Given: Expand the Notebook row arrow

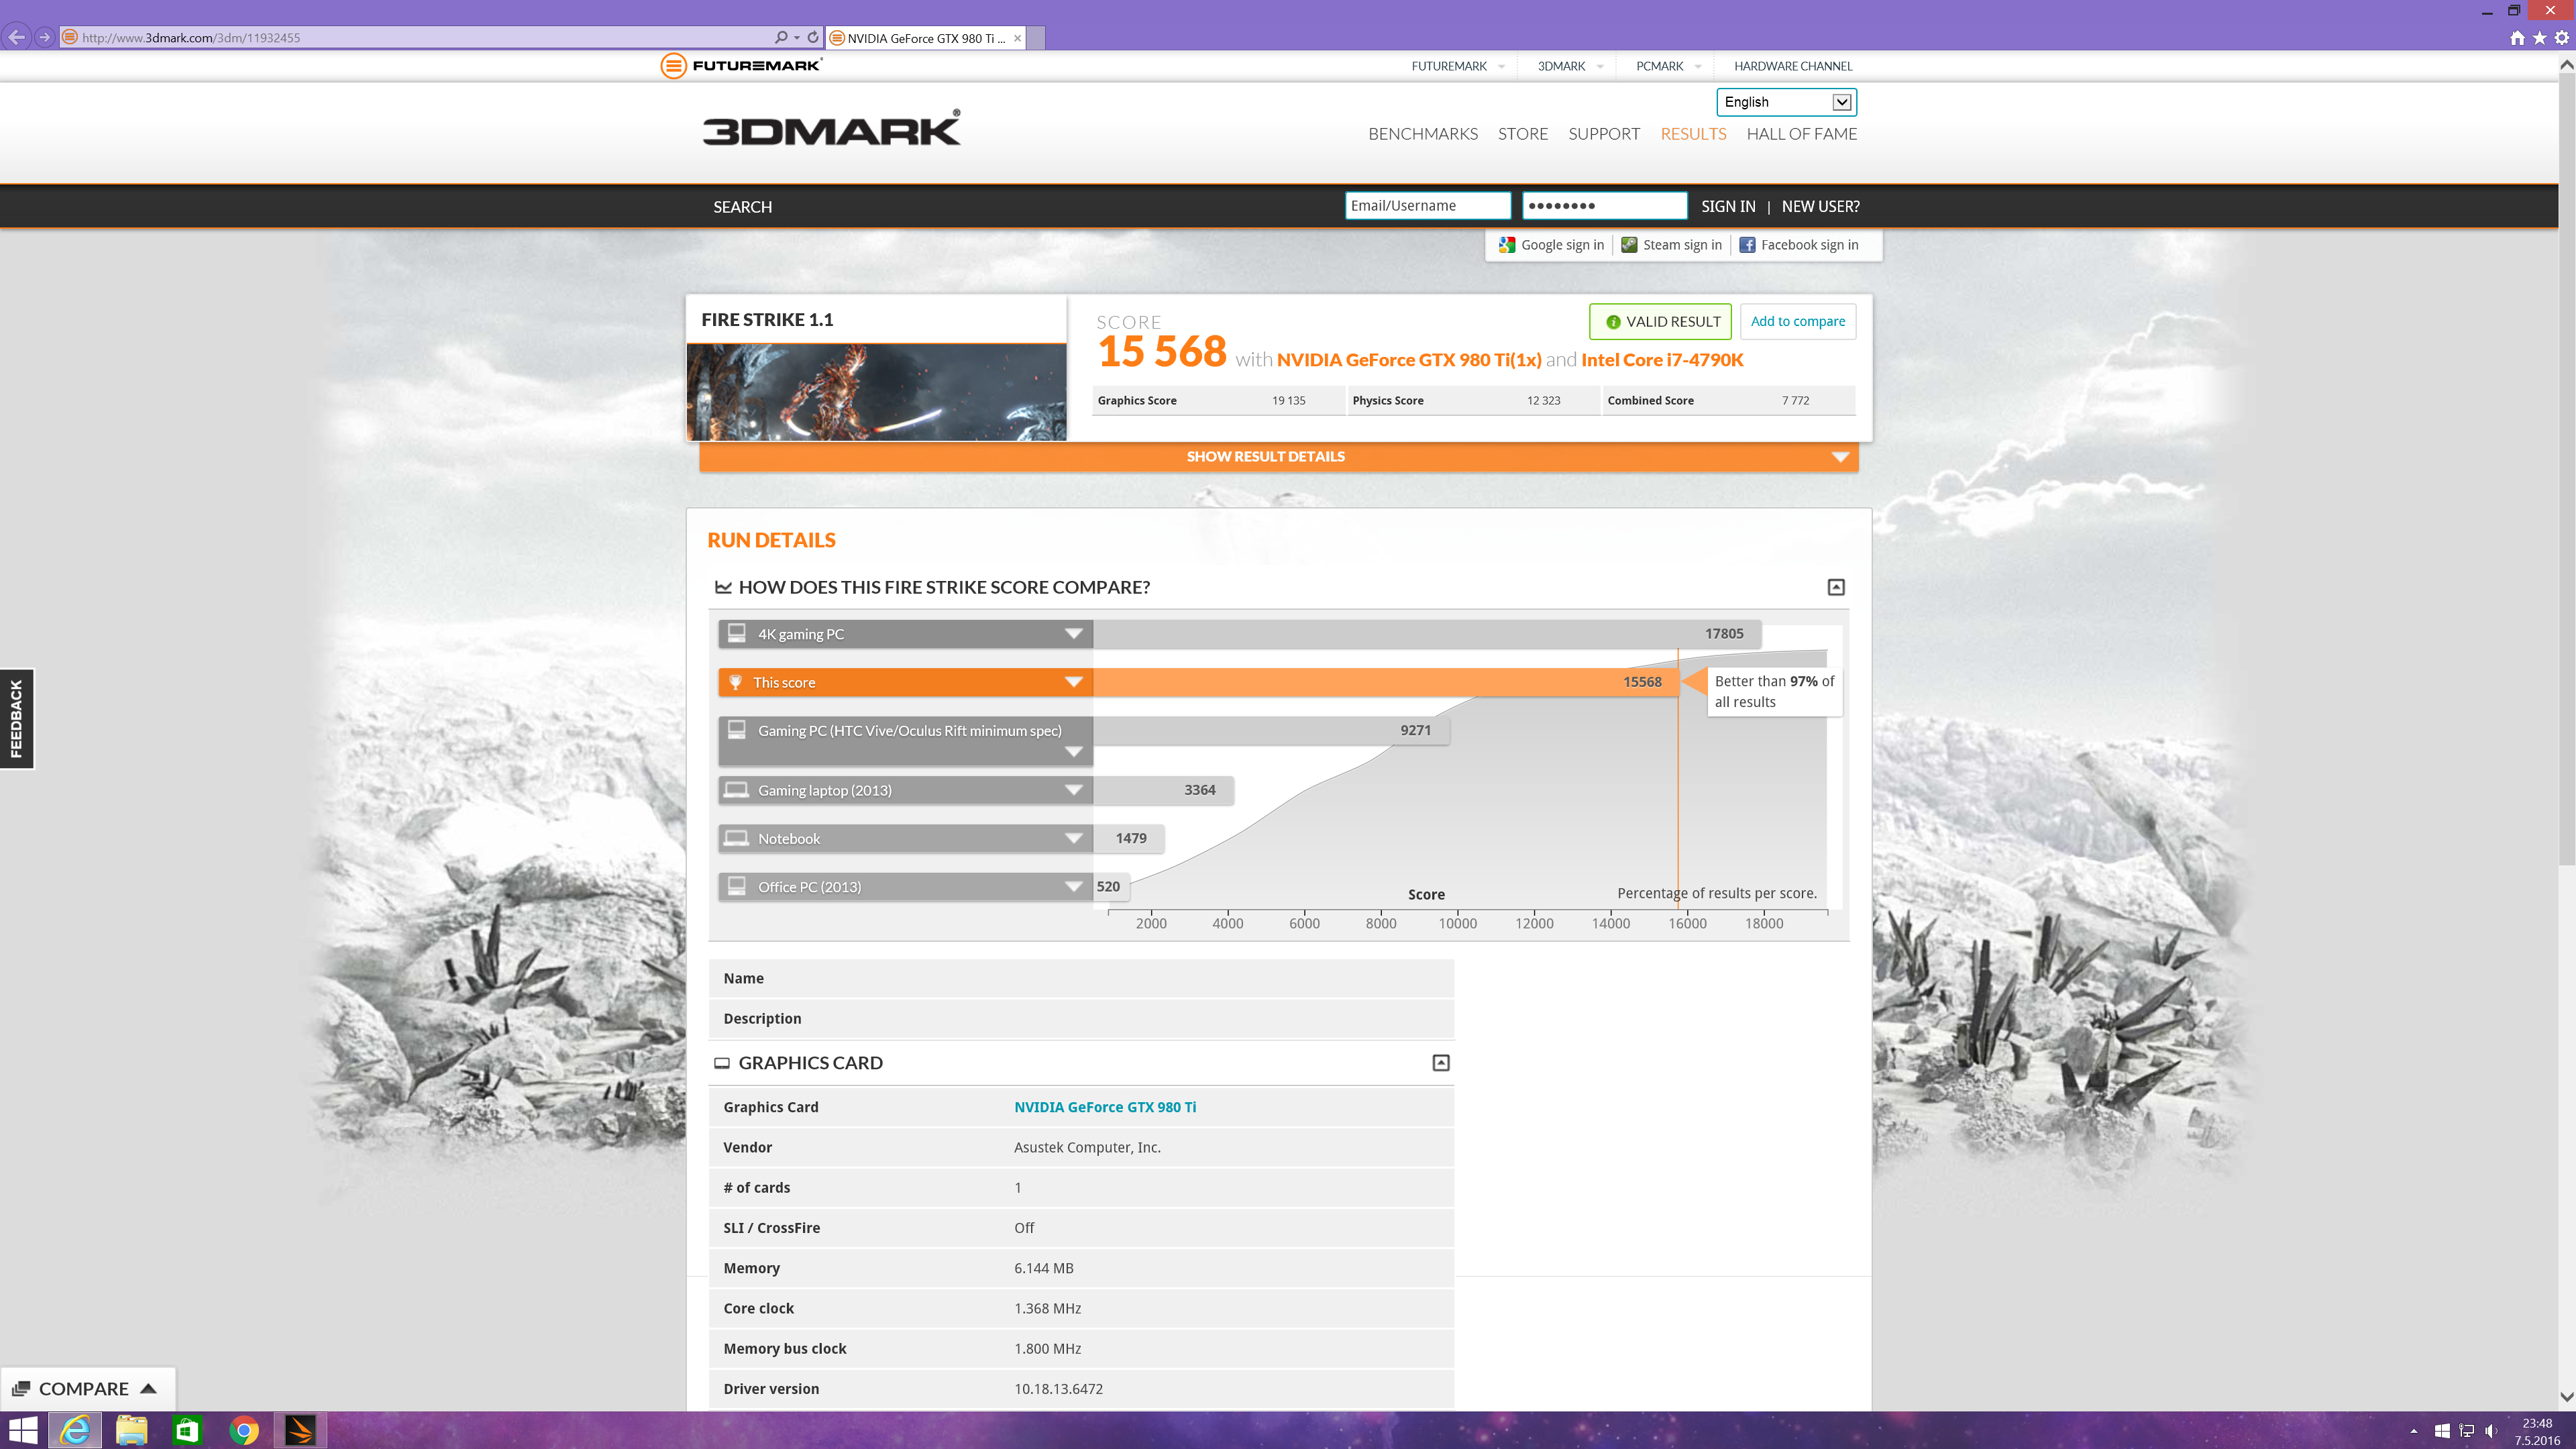Looking at the screenshot, I should point(1073,839).
